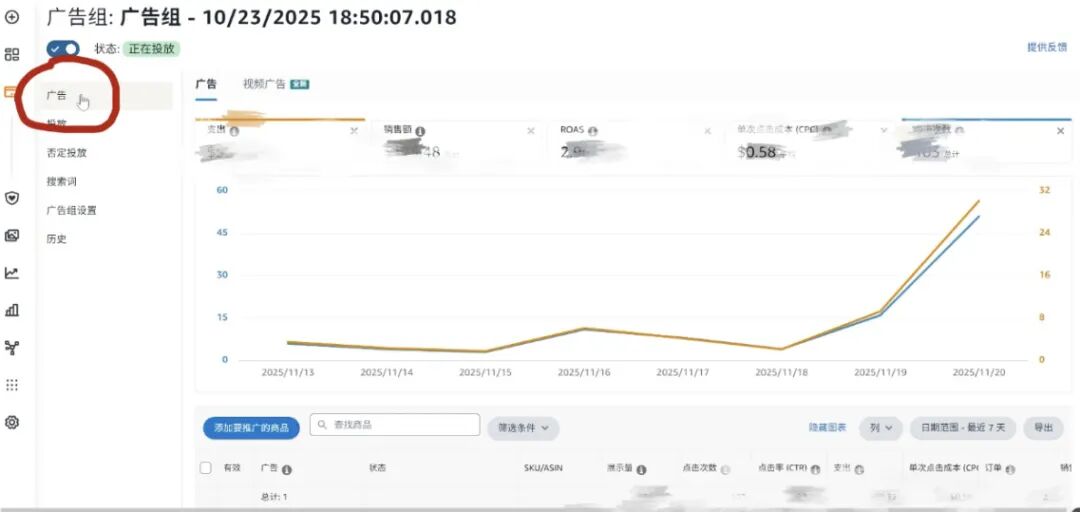This screenshot has height=512, width=1080.
Task: Switch to the 广告 tab
Action: tap(206, 85)
